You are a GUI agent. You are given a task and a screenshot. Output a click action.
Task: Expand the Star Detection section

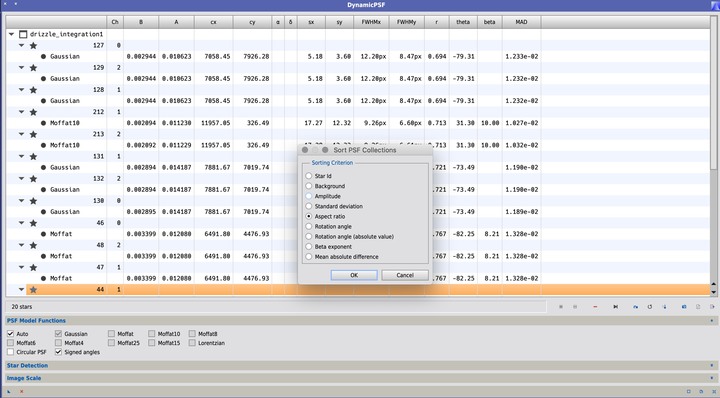point(712,365)
